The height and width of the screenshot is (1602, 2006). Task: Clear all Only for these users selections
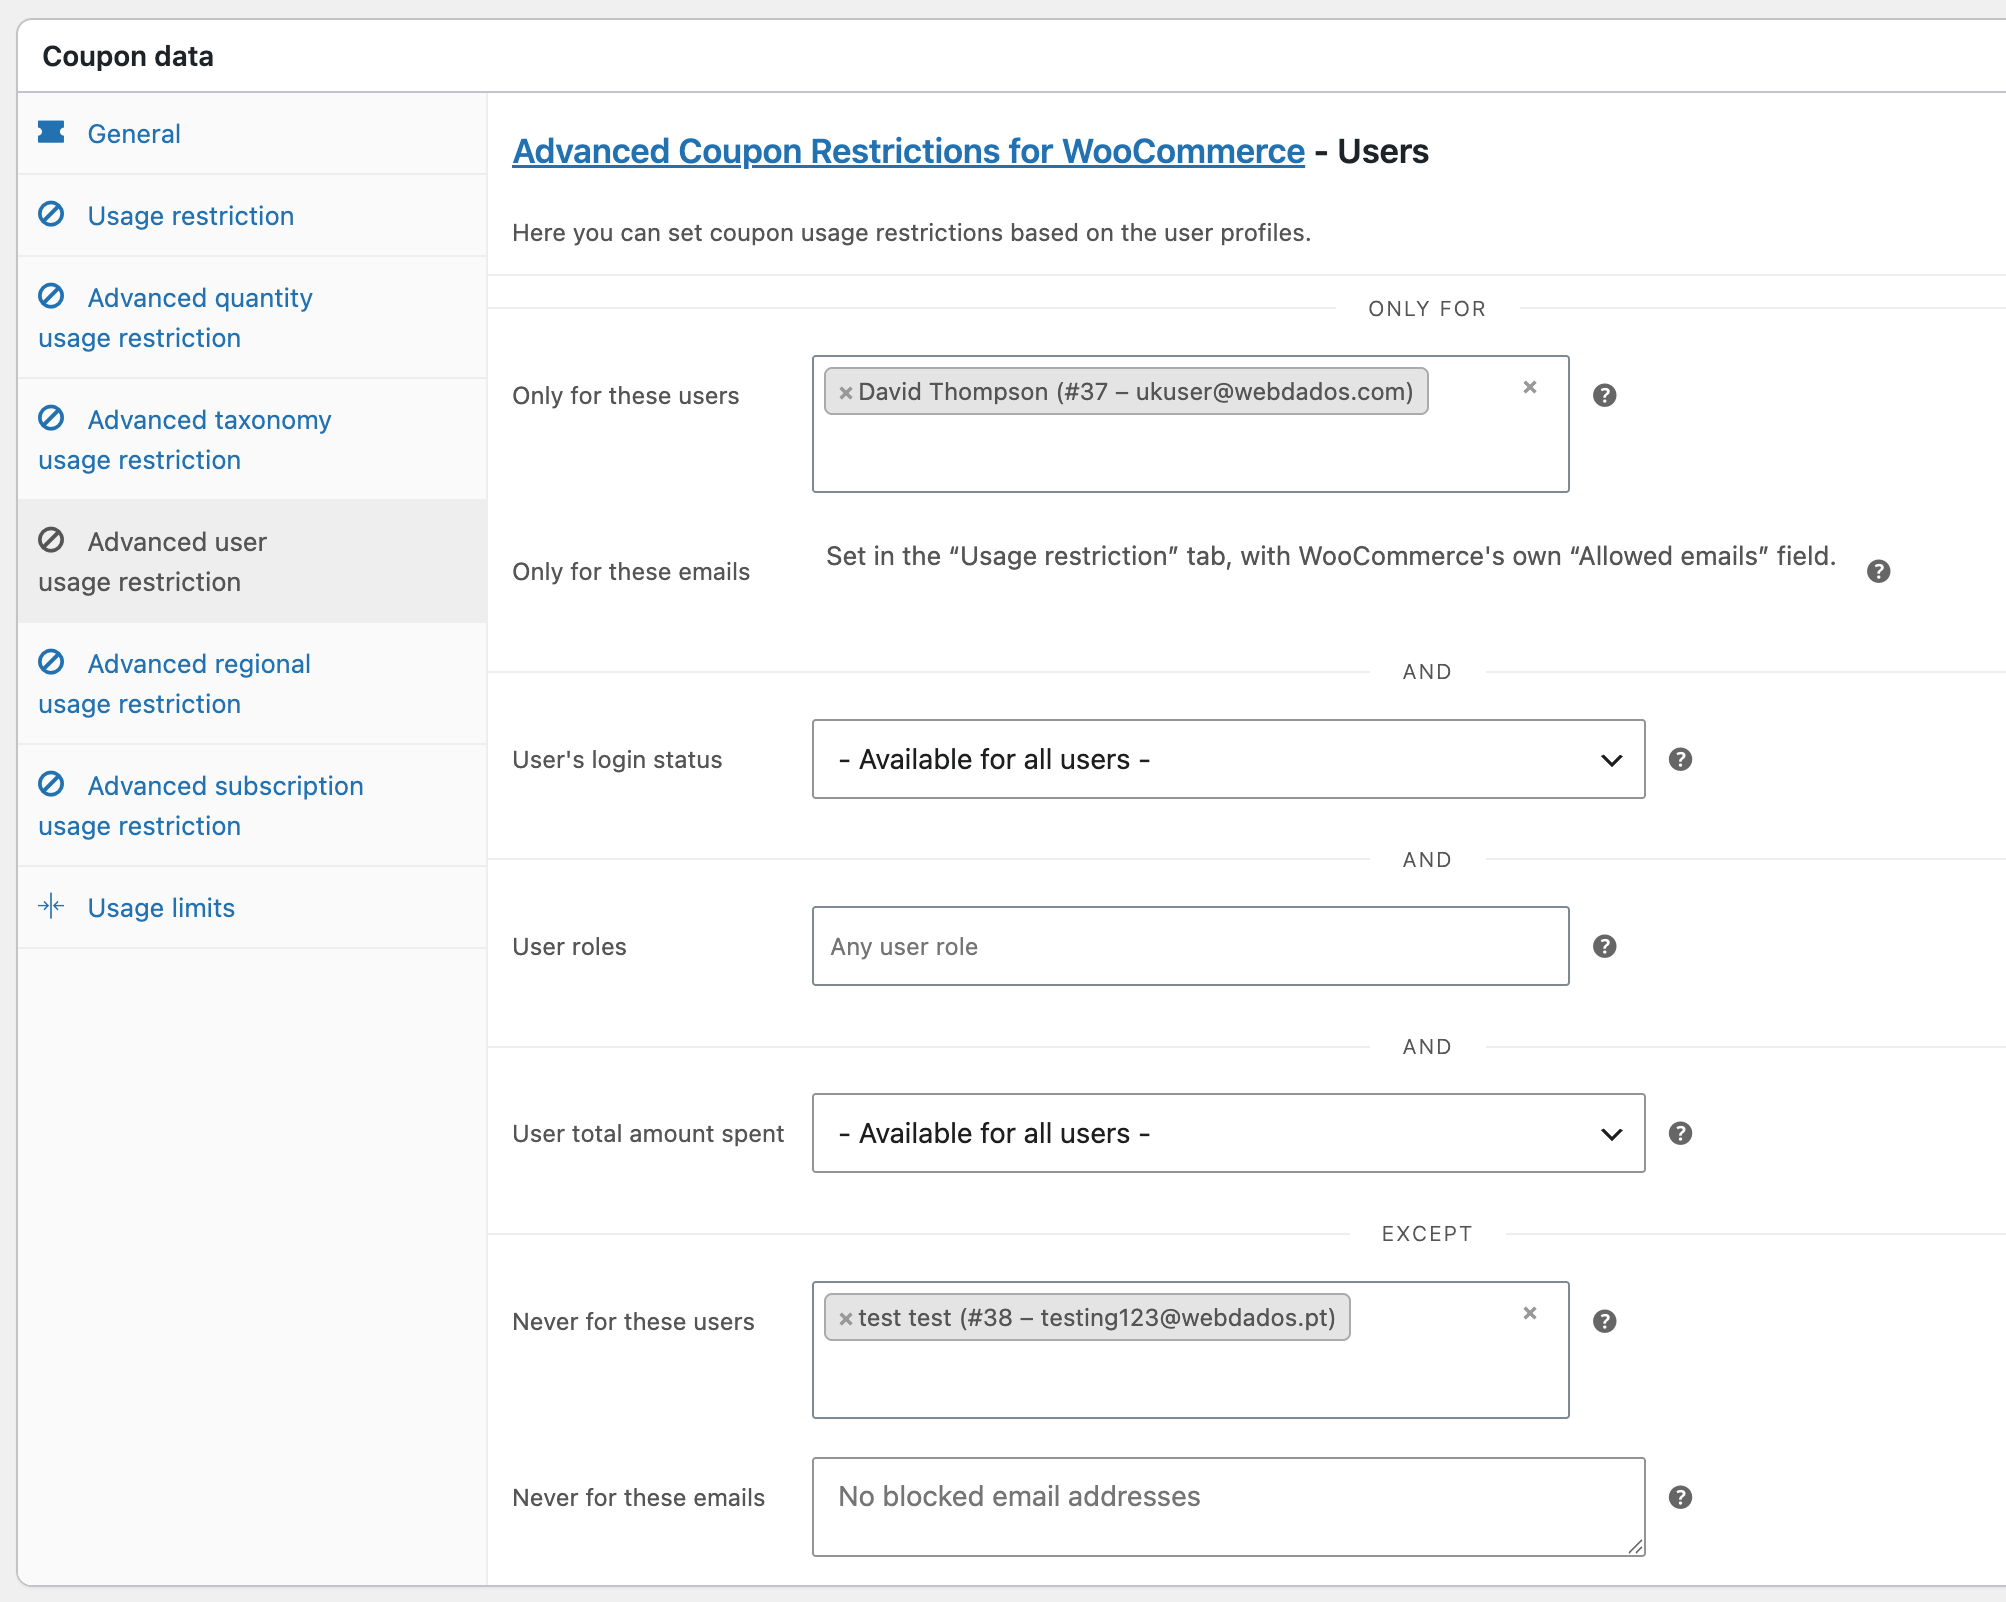[1529, 387]
